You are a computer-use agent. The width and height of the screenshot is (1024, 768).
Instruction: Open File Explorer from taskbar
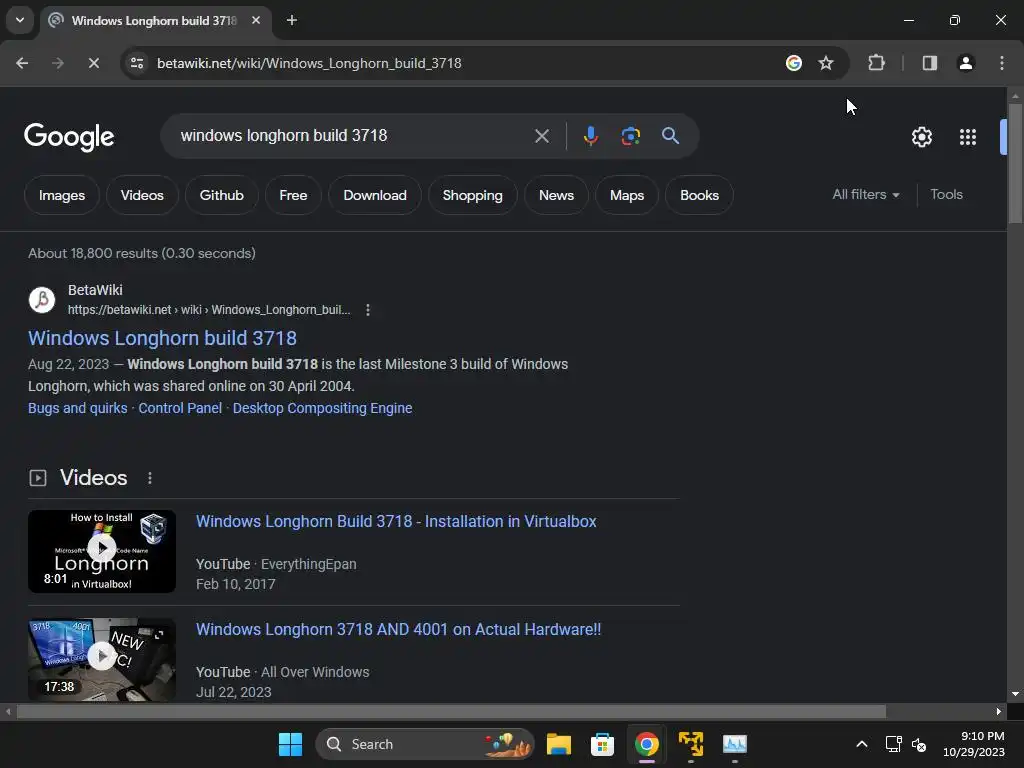[558, 744]
